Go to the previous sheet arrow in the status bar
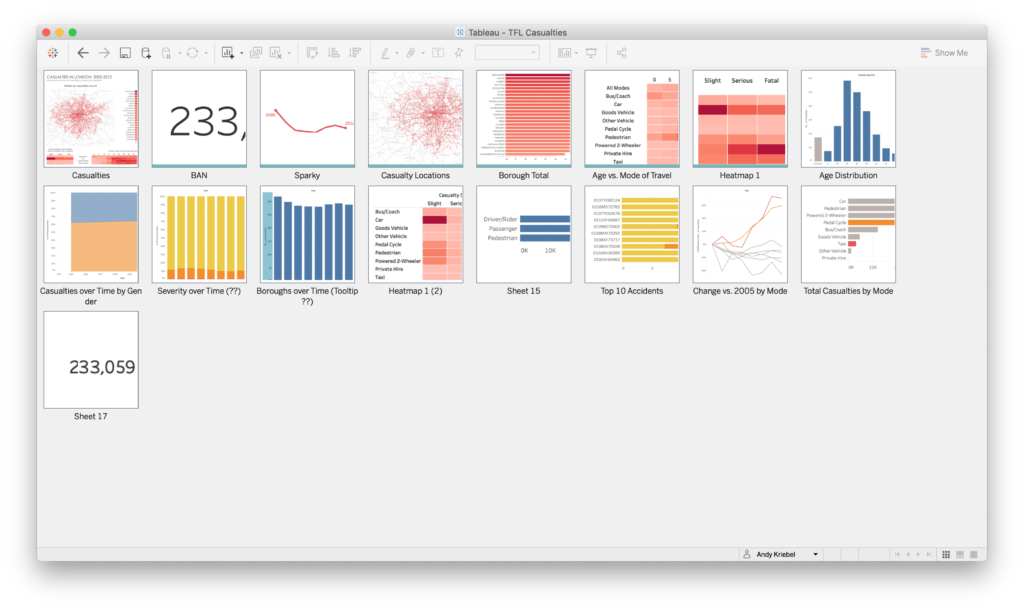Screen dimensions: 1024x610 (x=908, y=554)
